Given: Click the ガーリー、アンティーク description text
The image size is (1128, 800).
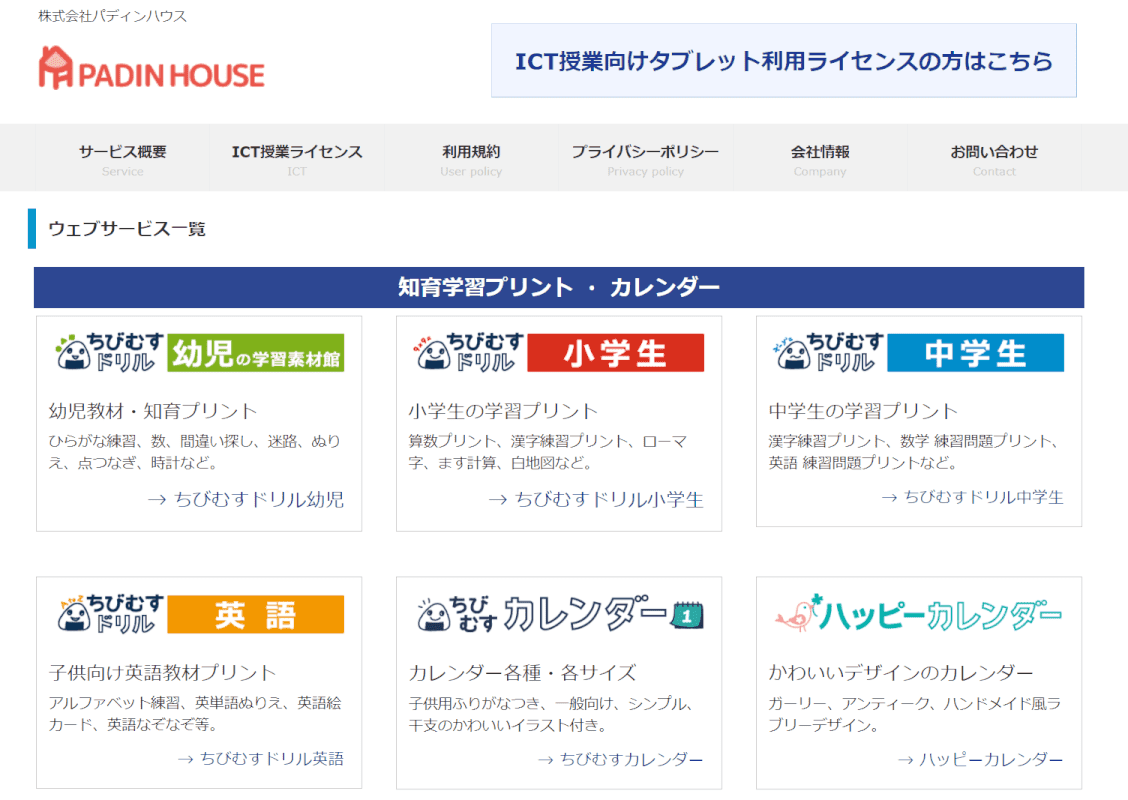Looking at the screenshot, I should pos(914,714).
